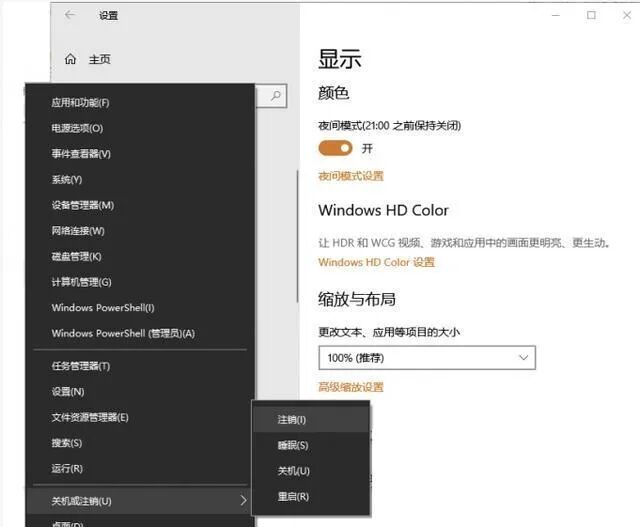640x527 pixels.
Task: Go to 主页 in Settings sidebar
Action: tap(100, 59)
